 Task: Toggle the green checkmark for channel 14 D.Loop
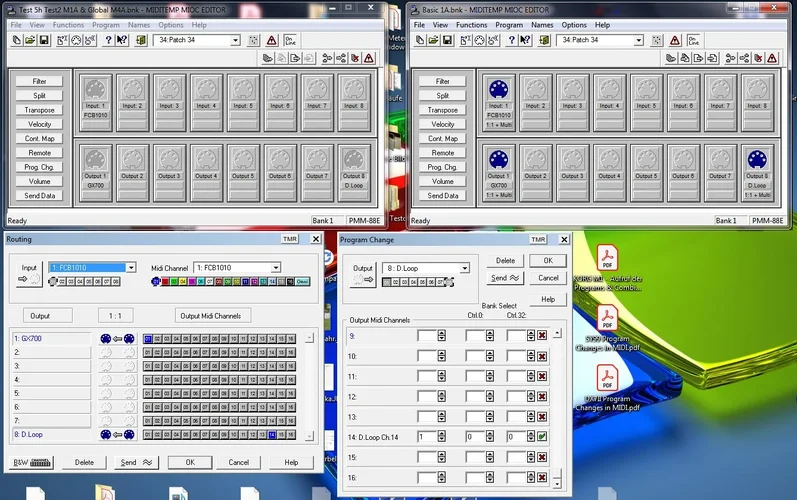[x=541, y=437]
